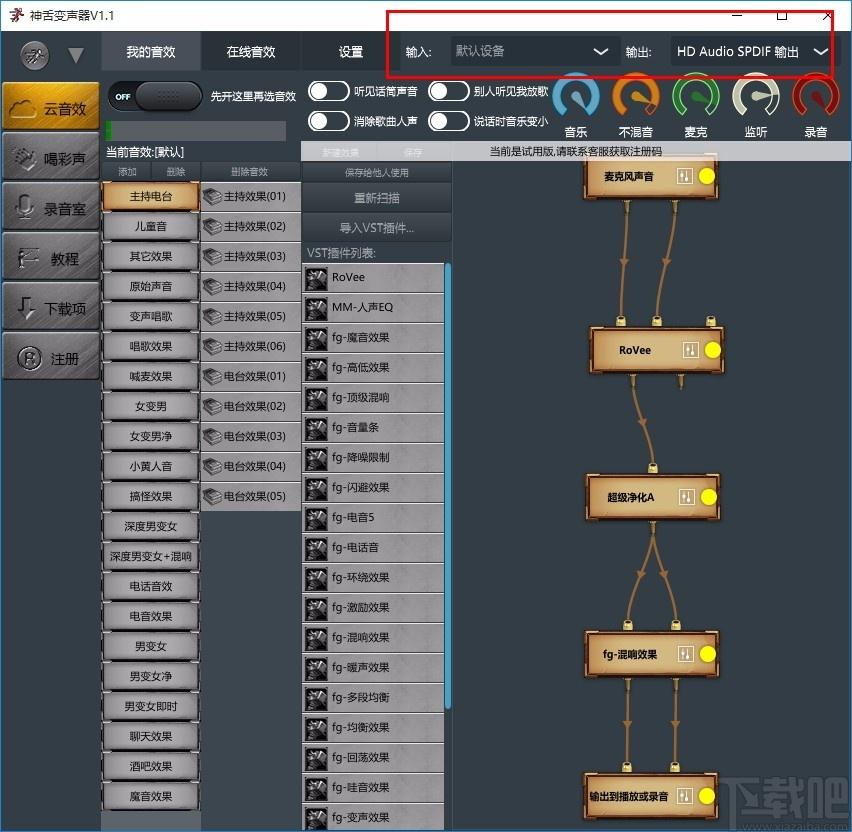Switch to the 在线音效 tab

pos(250,52)
